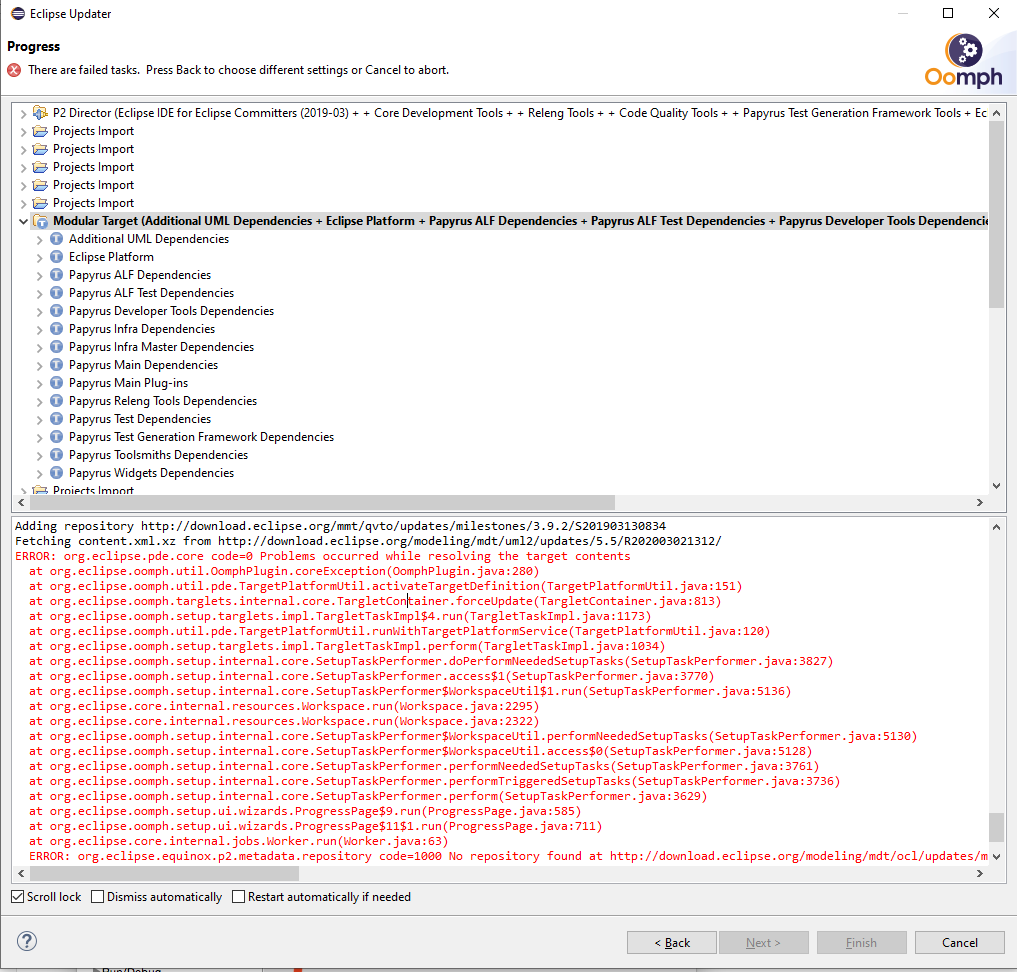Select Papyrus Releng Tools Dependencies row
1017x972 pixels.
(x=163, y=401)
